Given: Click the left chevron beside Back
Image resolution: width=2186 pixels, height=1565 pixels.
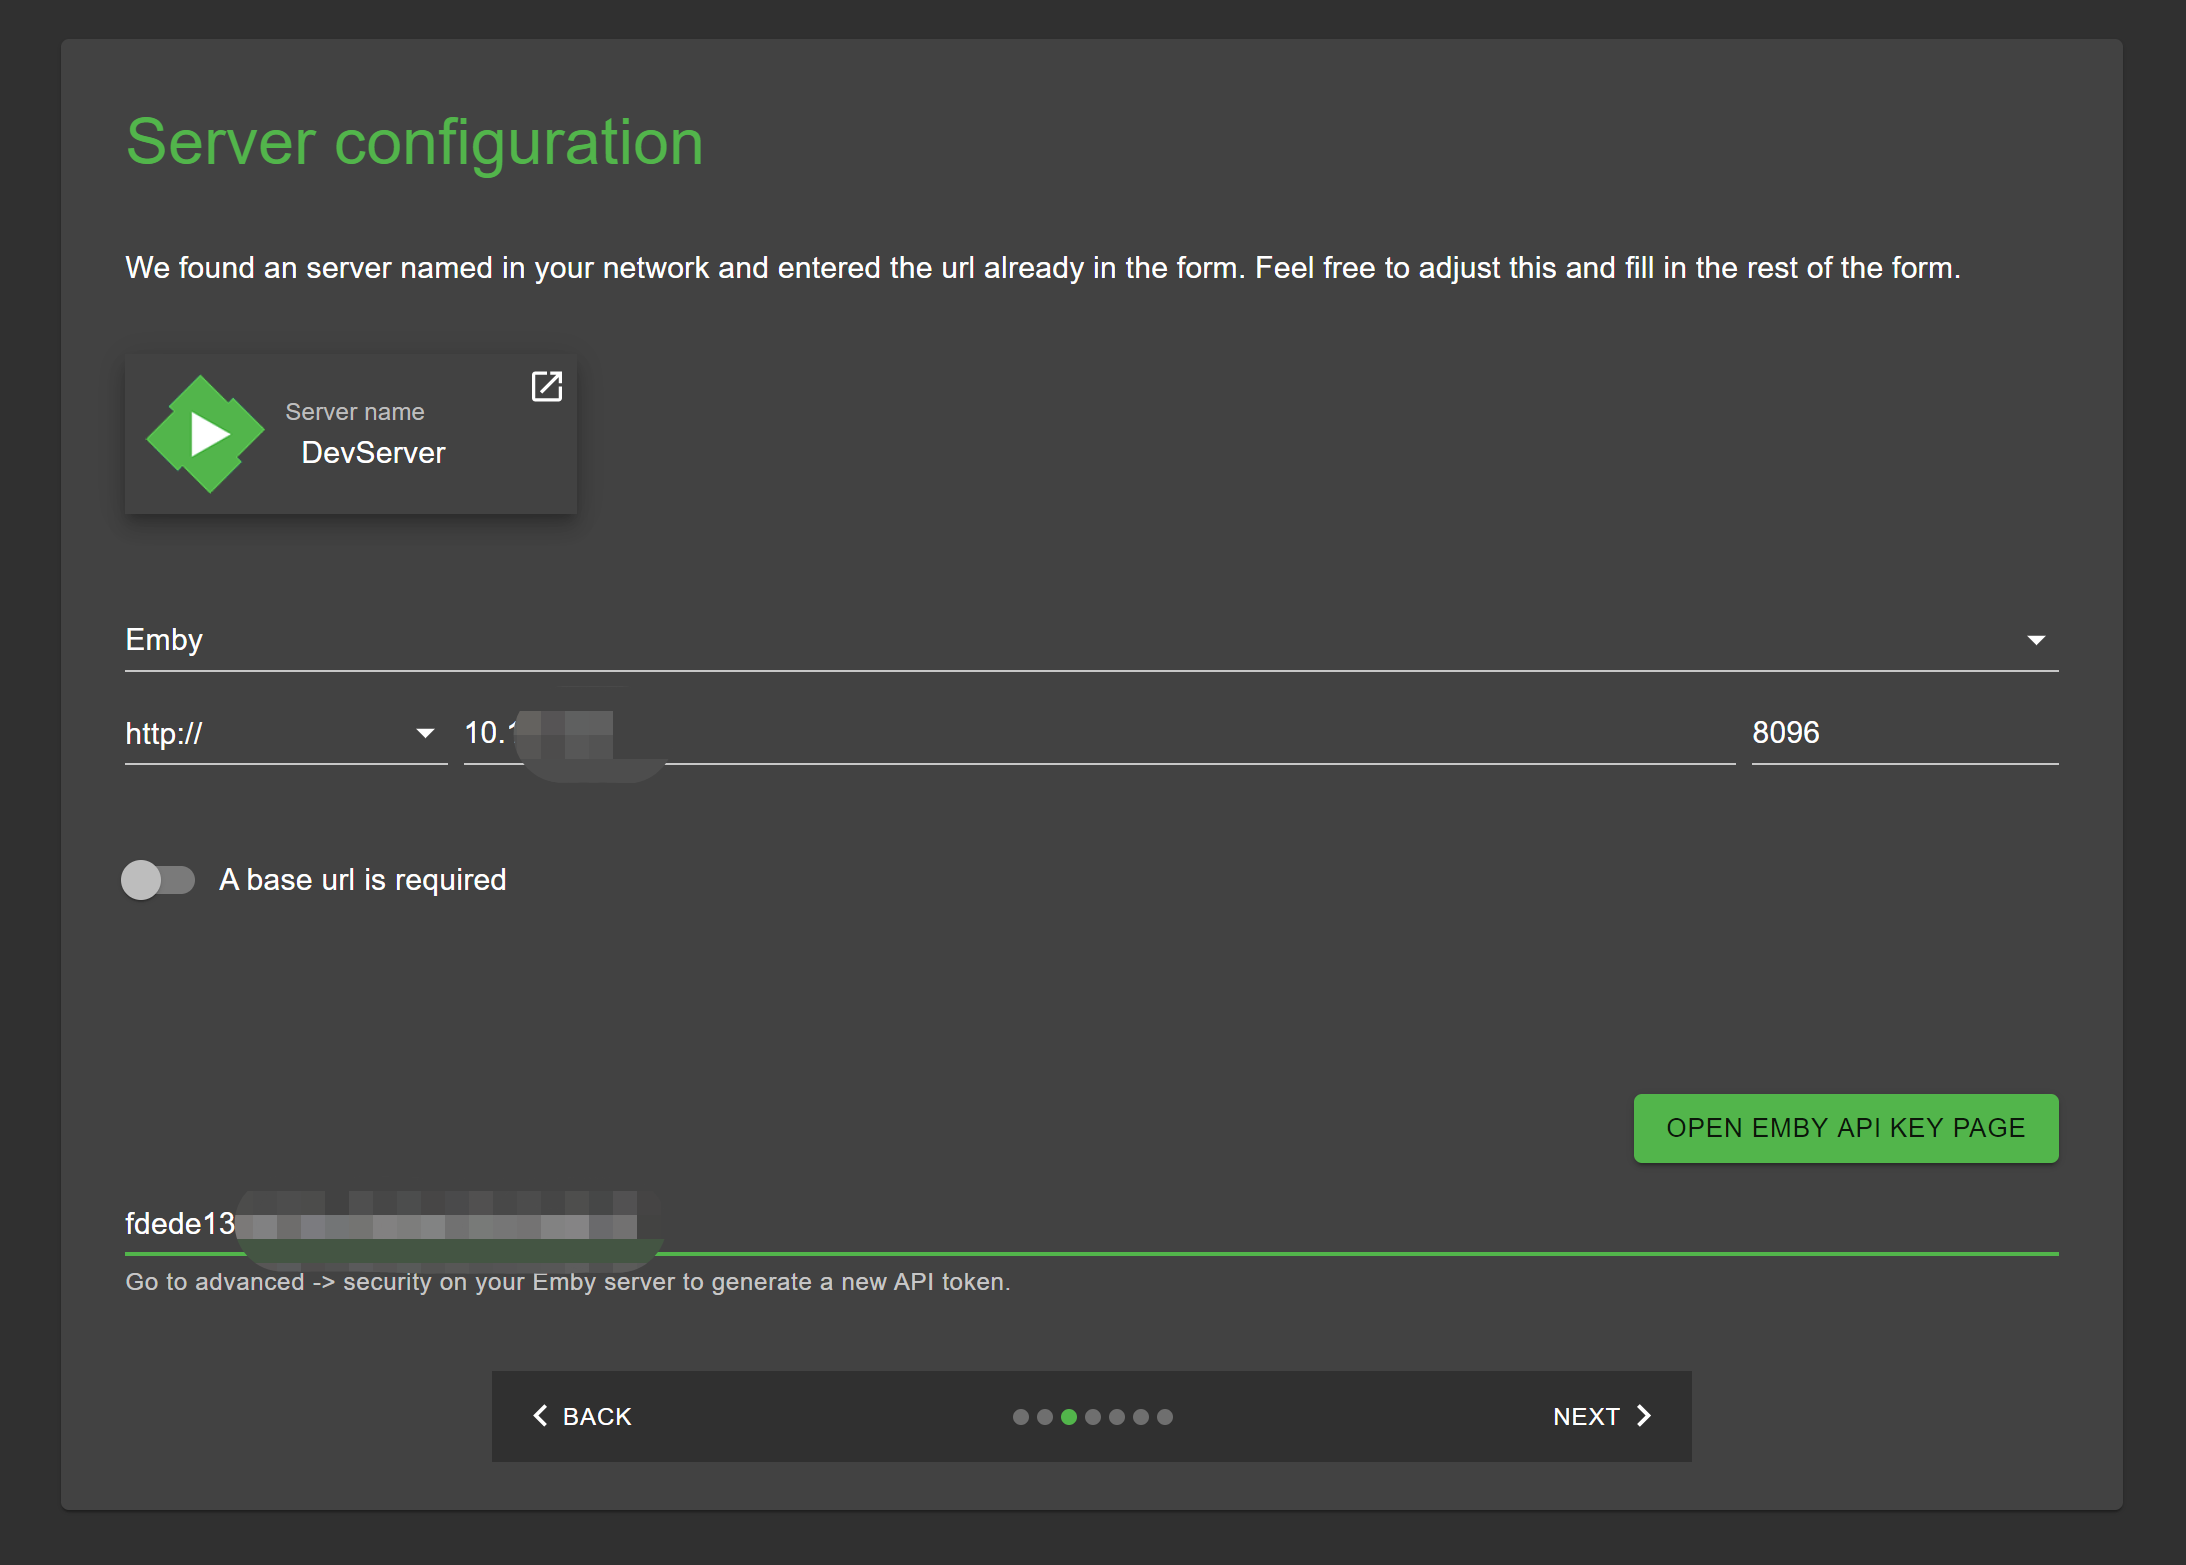Looking at the screenshot, I should 540,1416.
